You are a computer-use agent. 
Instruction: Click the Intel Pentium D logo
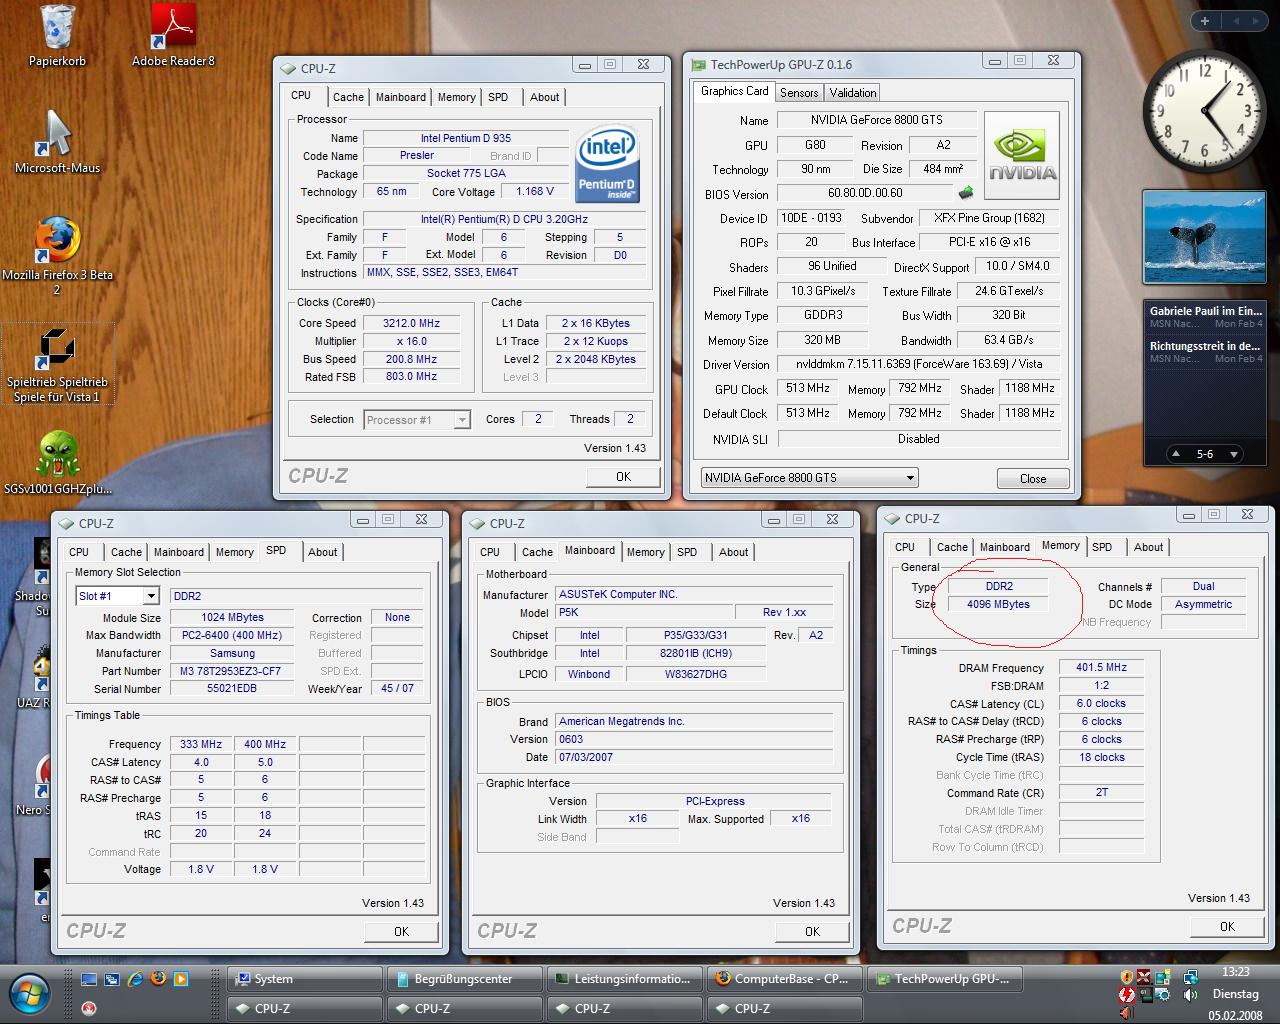pos(607,163)
